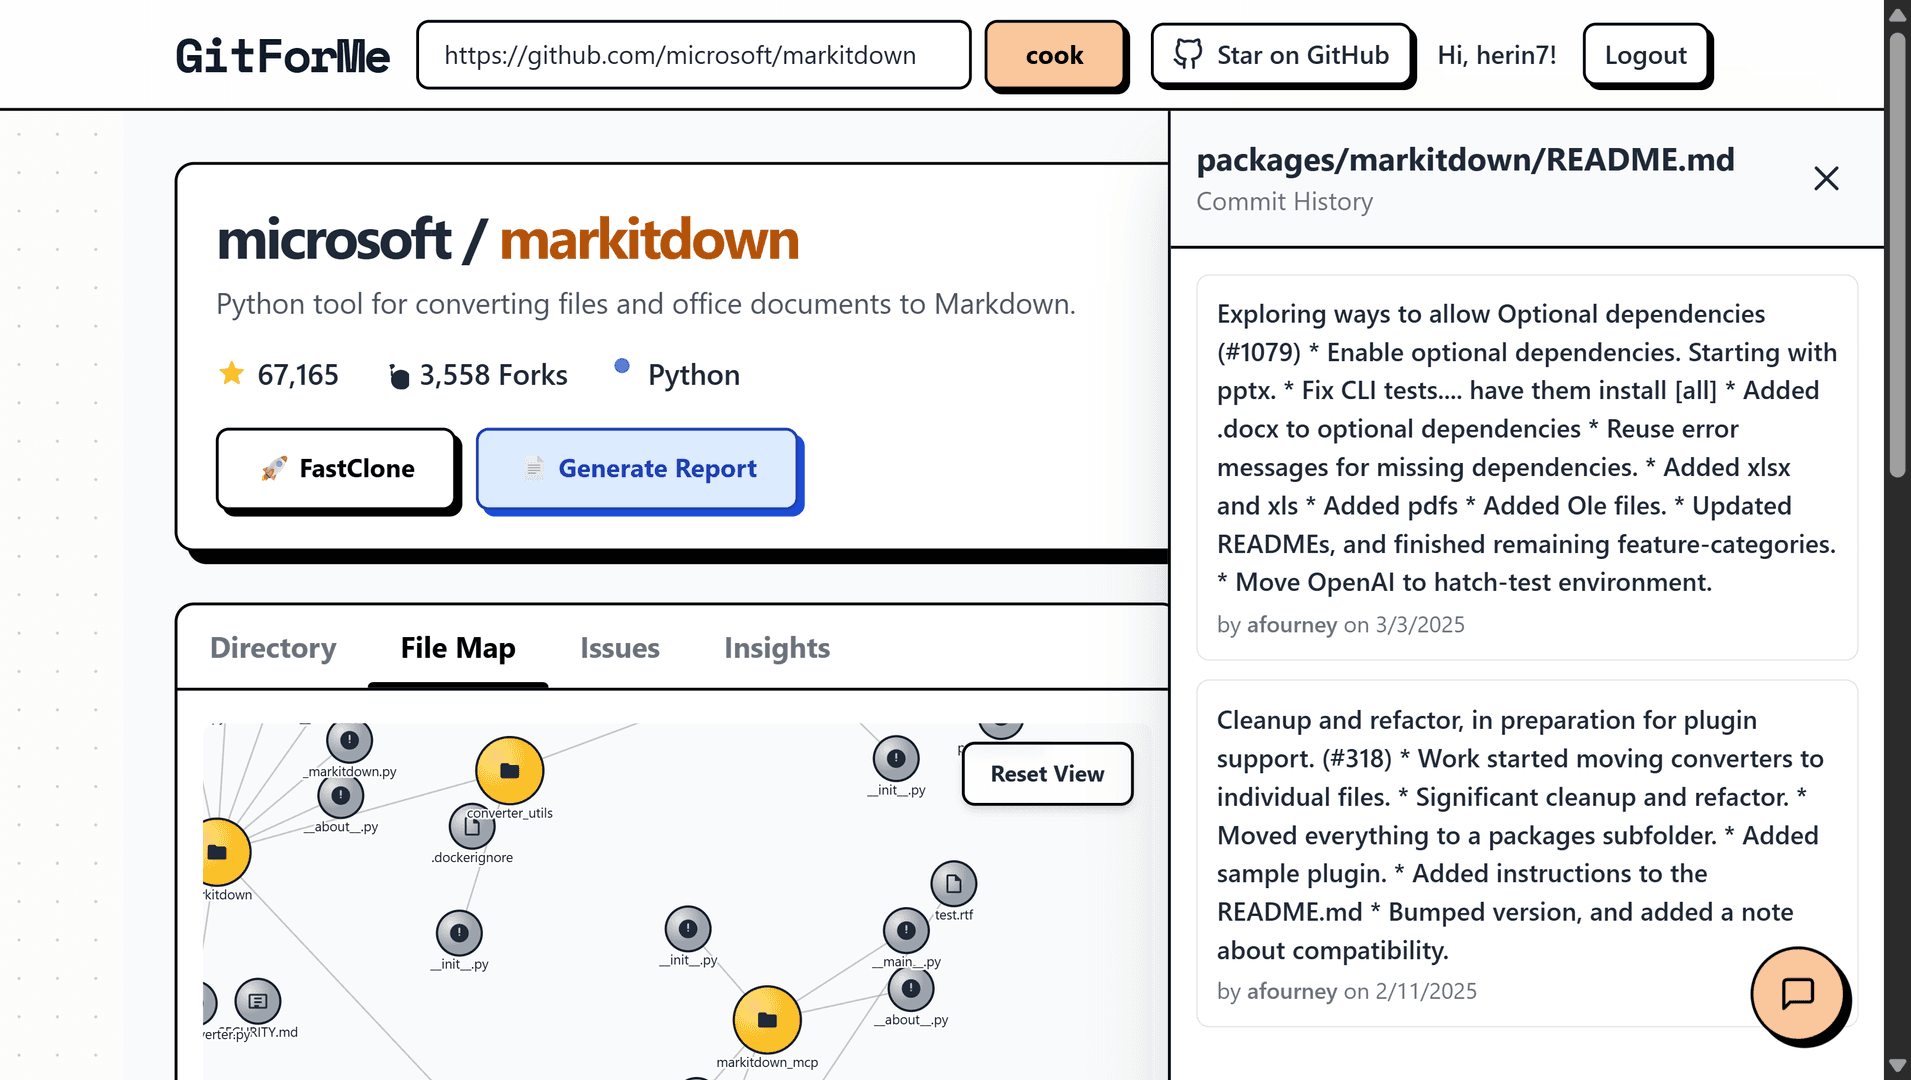Click the scrollbar down arrow

pos(1898,1064)
